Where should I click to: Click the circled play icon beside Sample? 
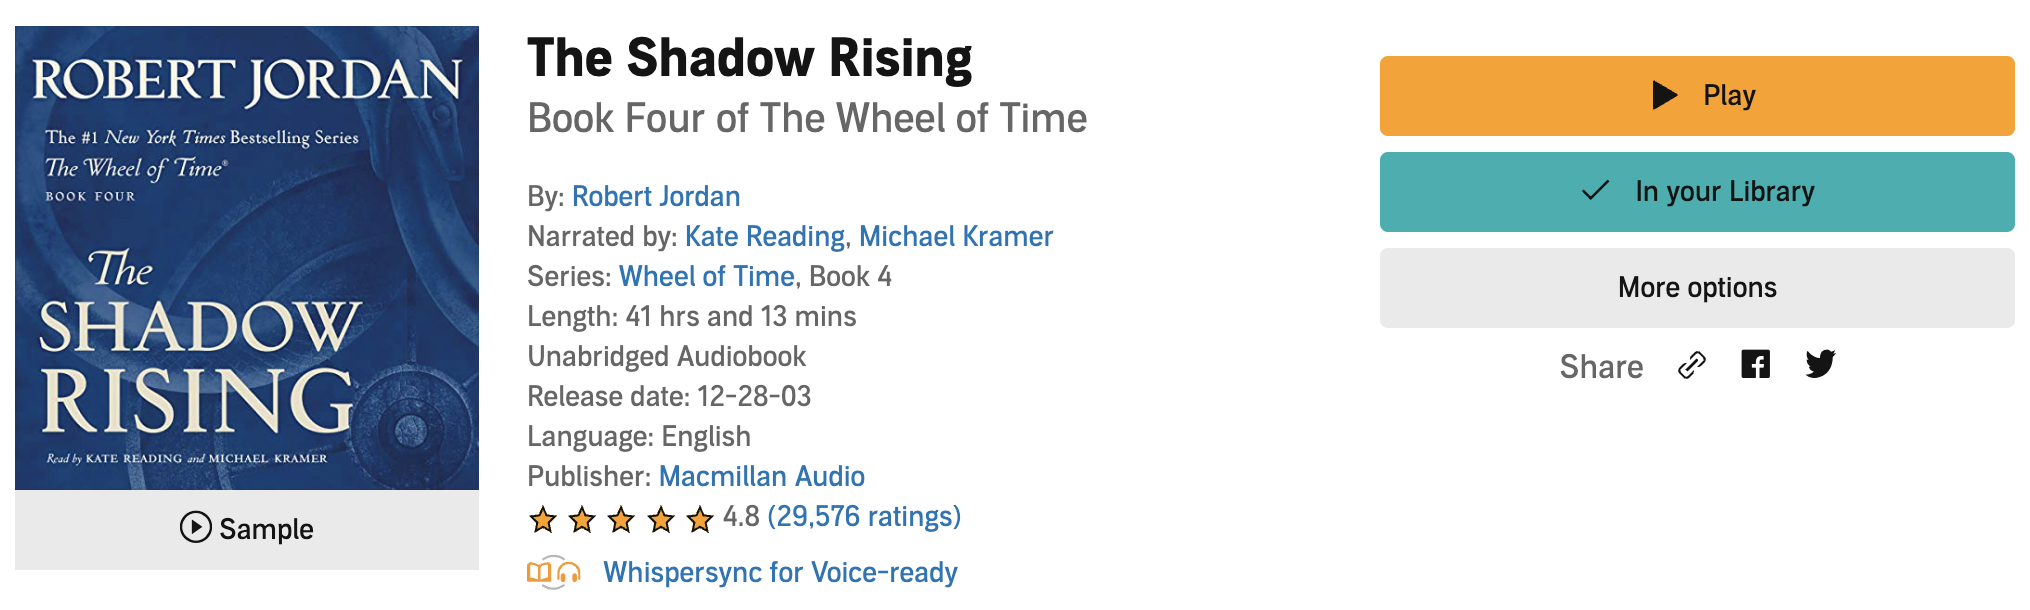[x=196, y=527]
